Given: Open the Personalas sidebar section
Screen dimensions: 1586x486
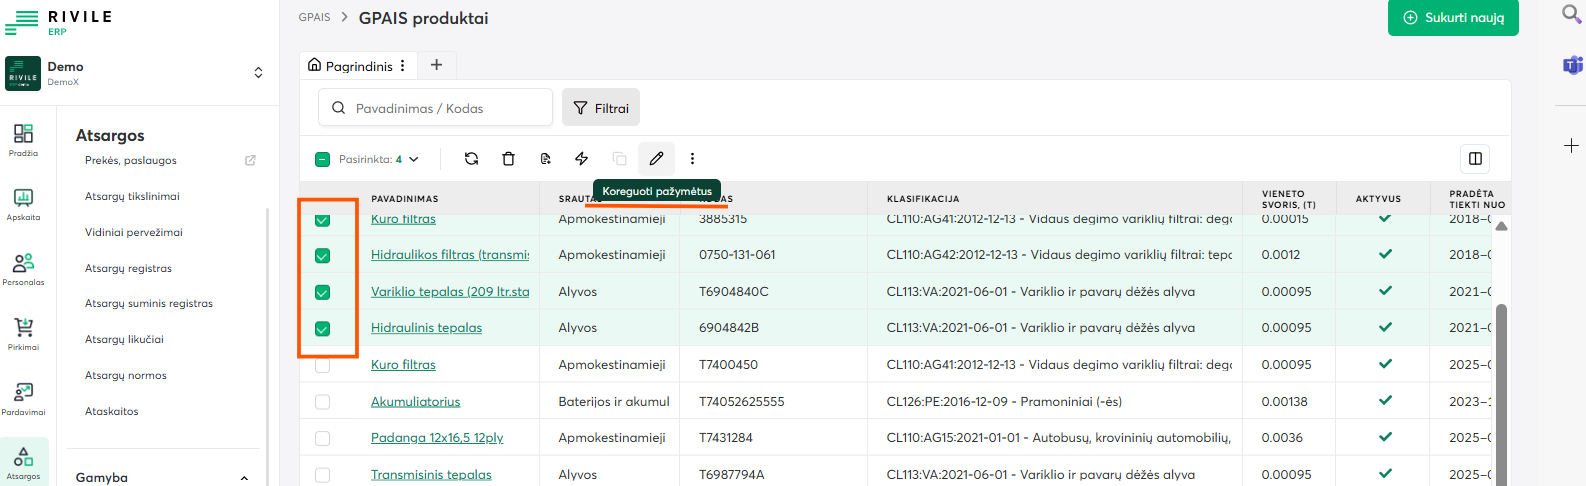Looking at the screenshot, I should 23,268.
